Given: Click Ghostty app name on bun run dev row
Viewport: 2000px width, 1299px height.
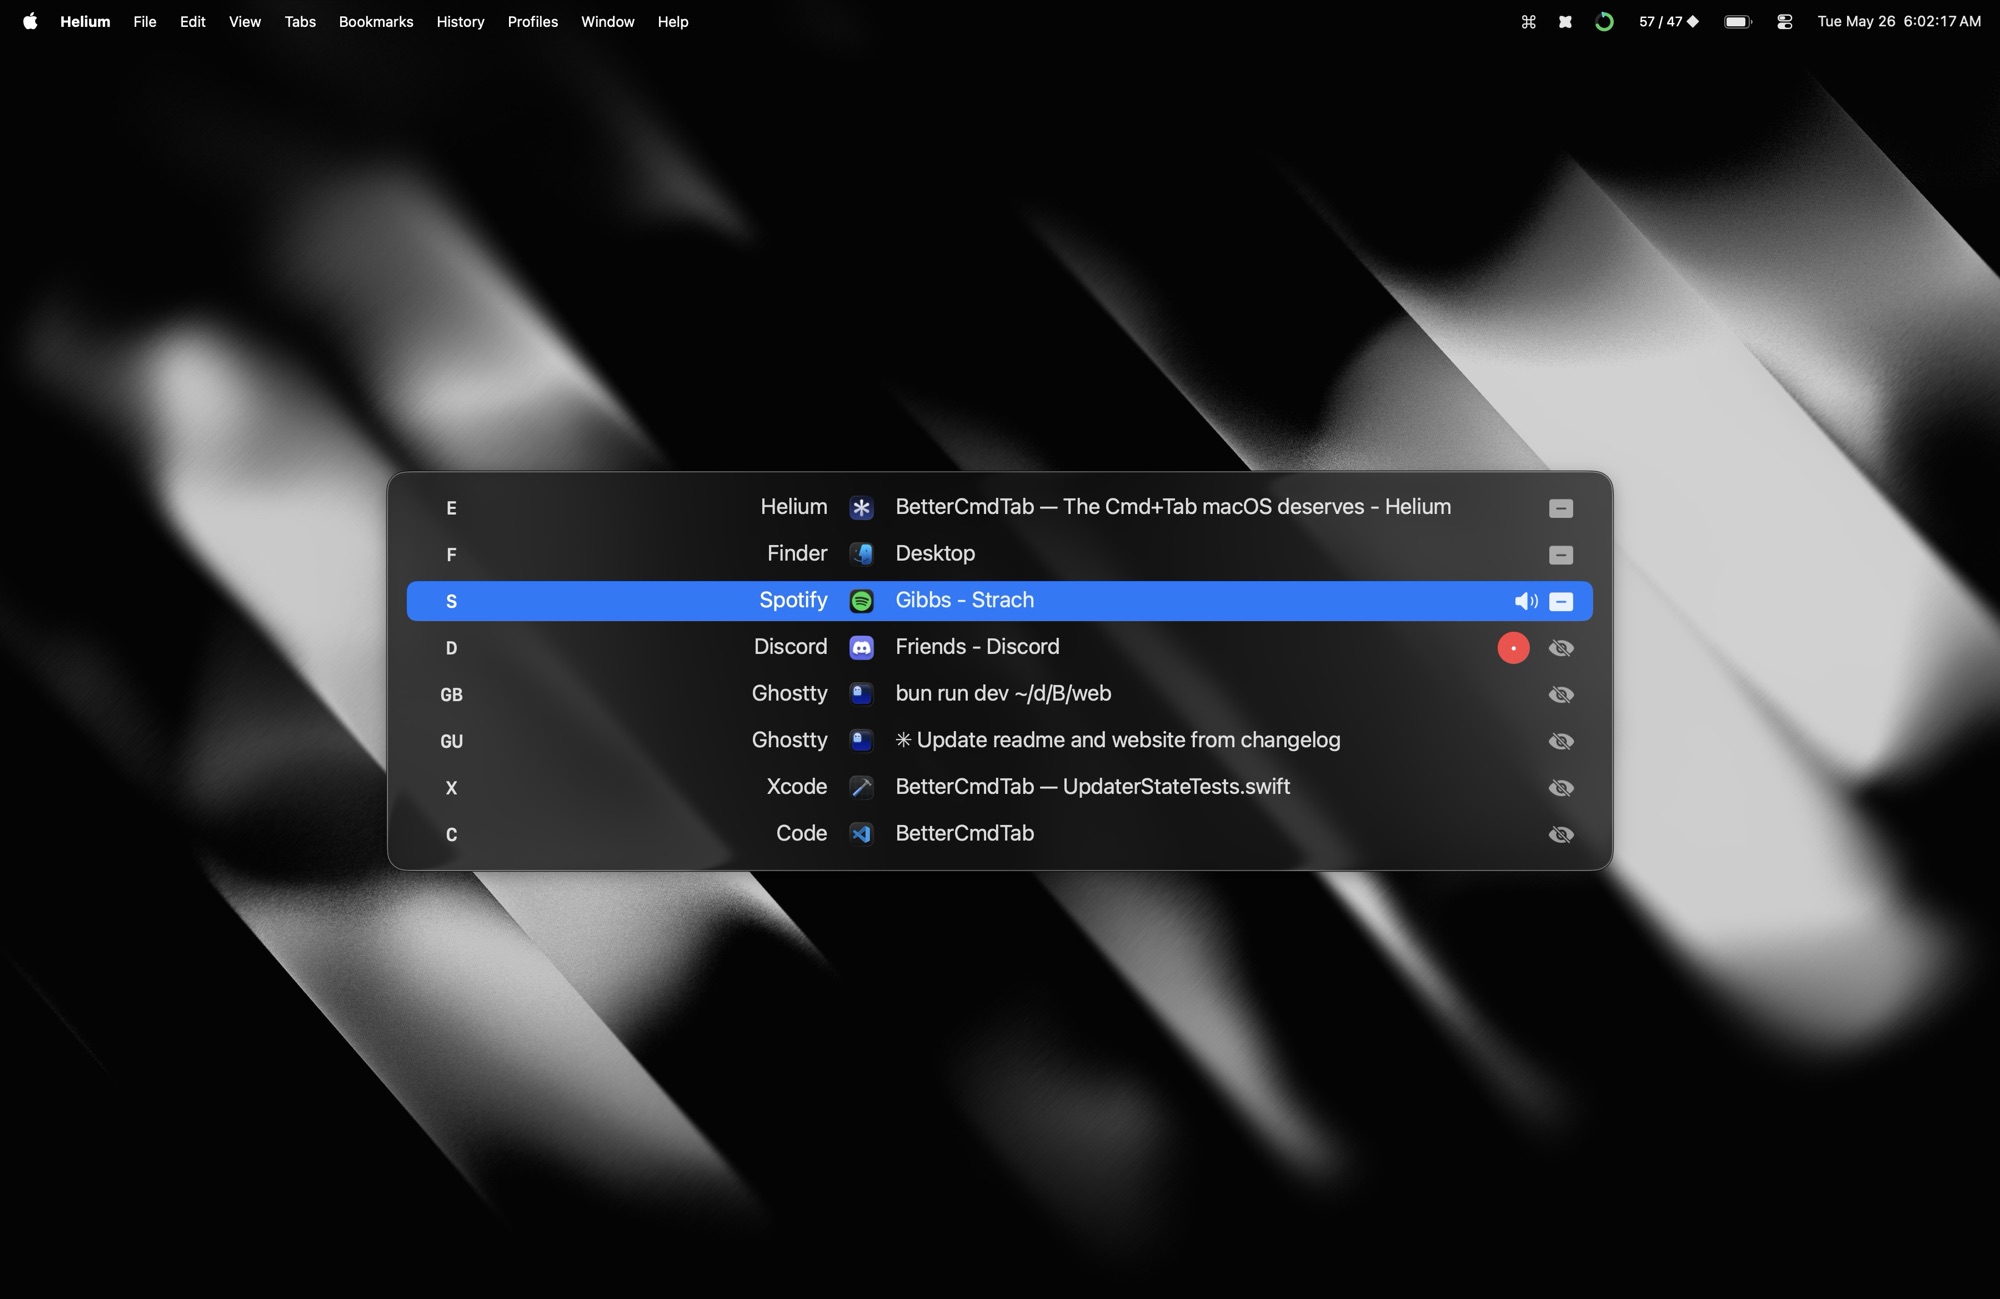Looking at the screenshot, I should [x=790, y=694].
